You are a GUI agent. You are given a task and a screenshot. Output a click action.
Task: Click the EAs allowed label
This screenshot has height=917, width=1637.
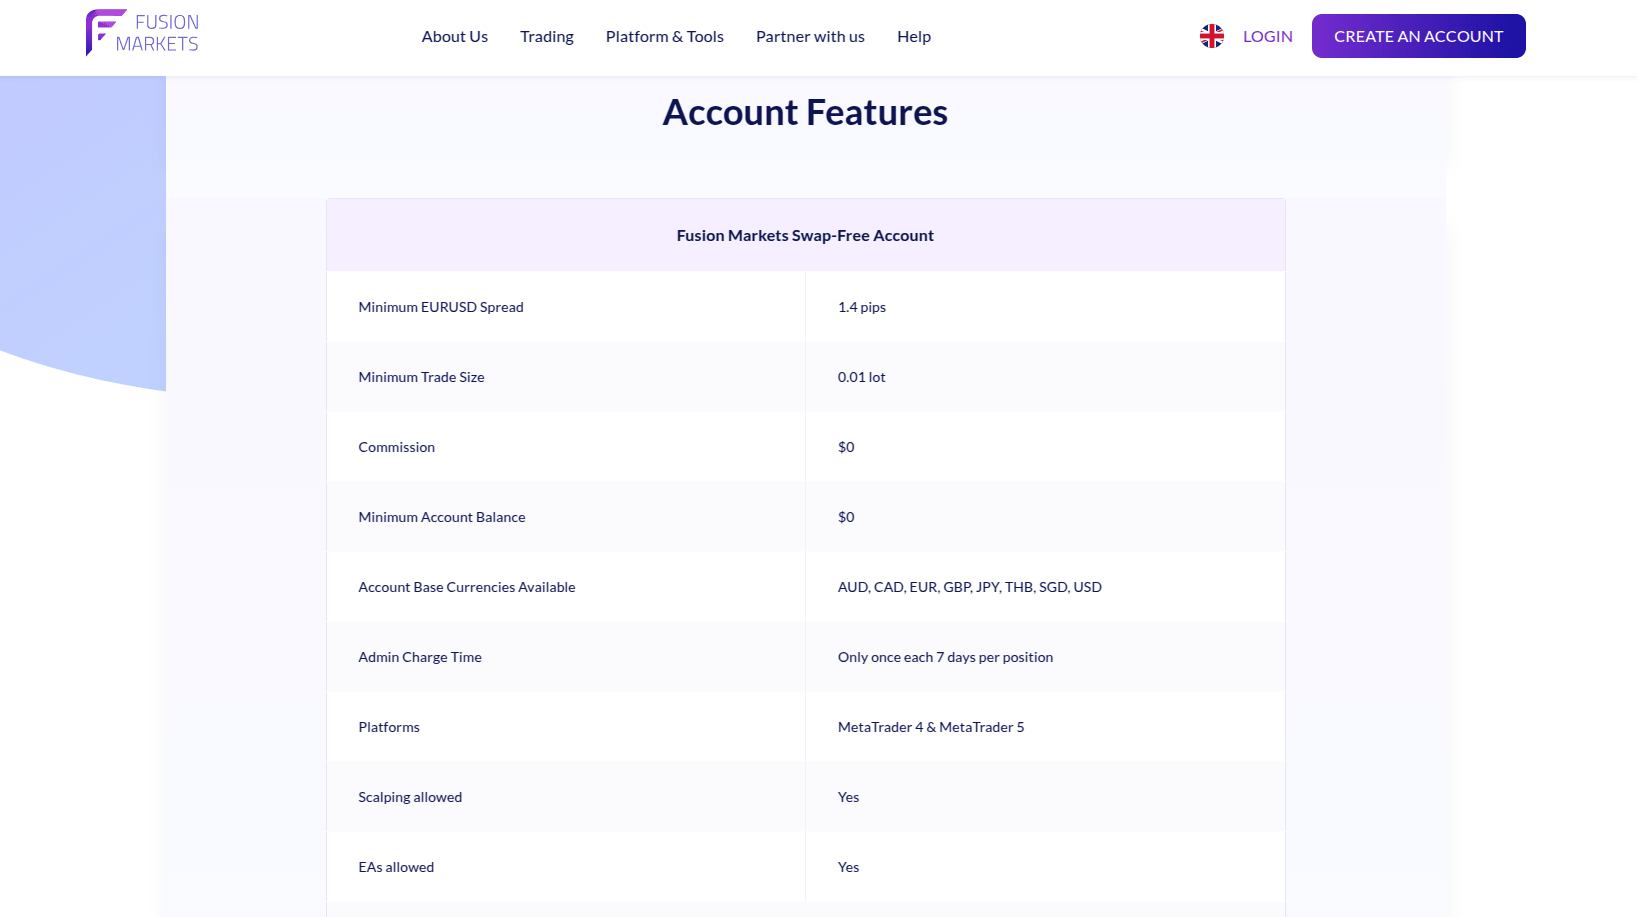pyautogui.click(x=396, y=867)
